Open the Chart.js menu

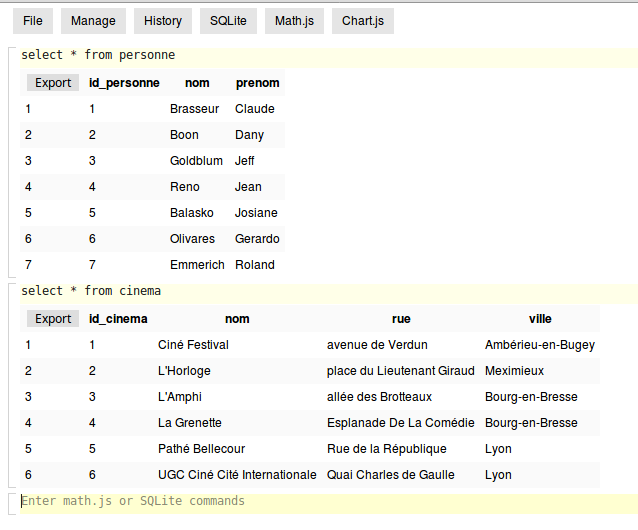click(362, 20)
